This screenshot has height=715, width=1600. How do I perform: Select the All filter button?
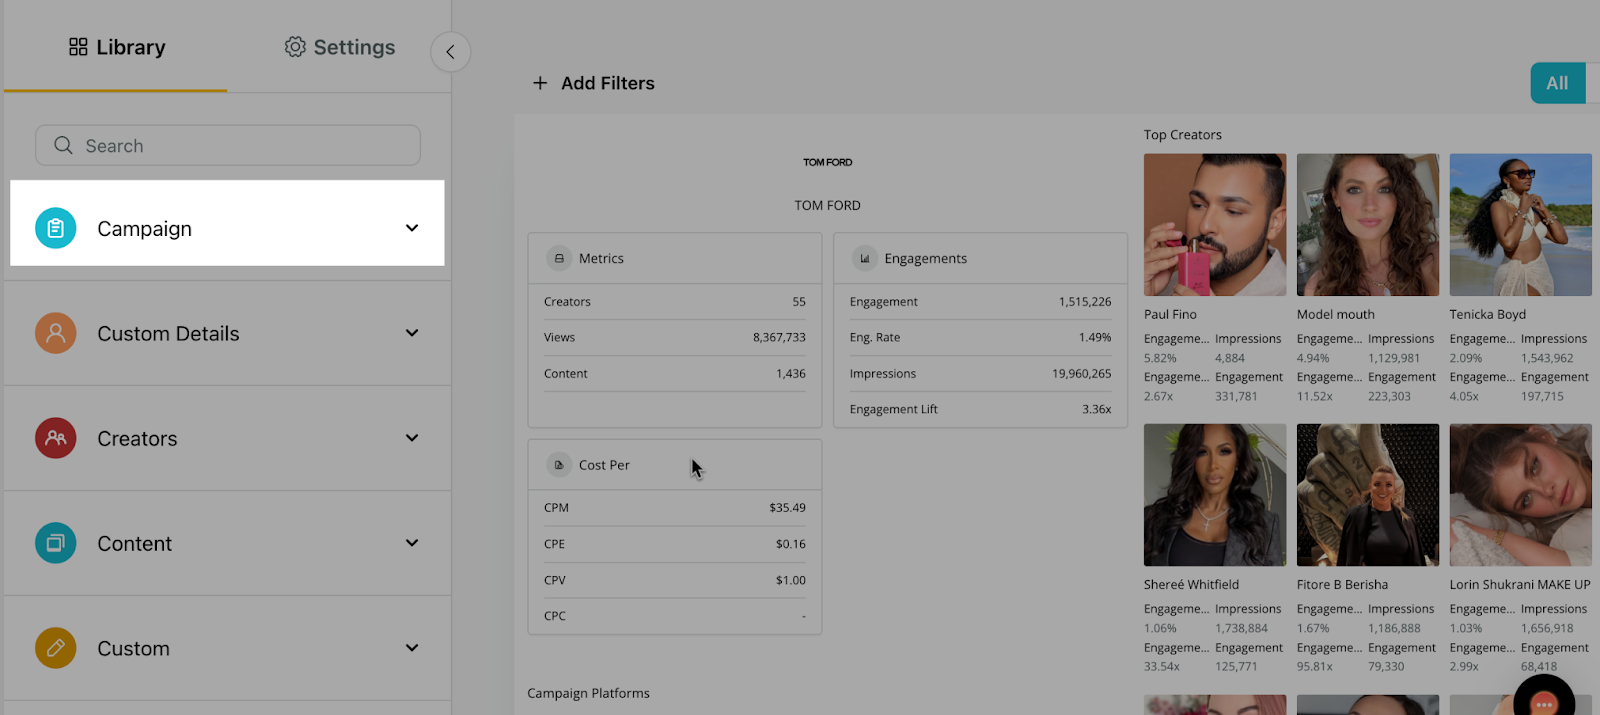1558,83
